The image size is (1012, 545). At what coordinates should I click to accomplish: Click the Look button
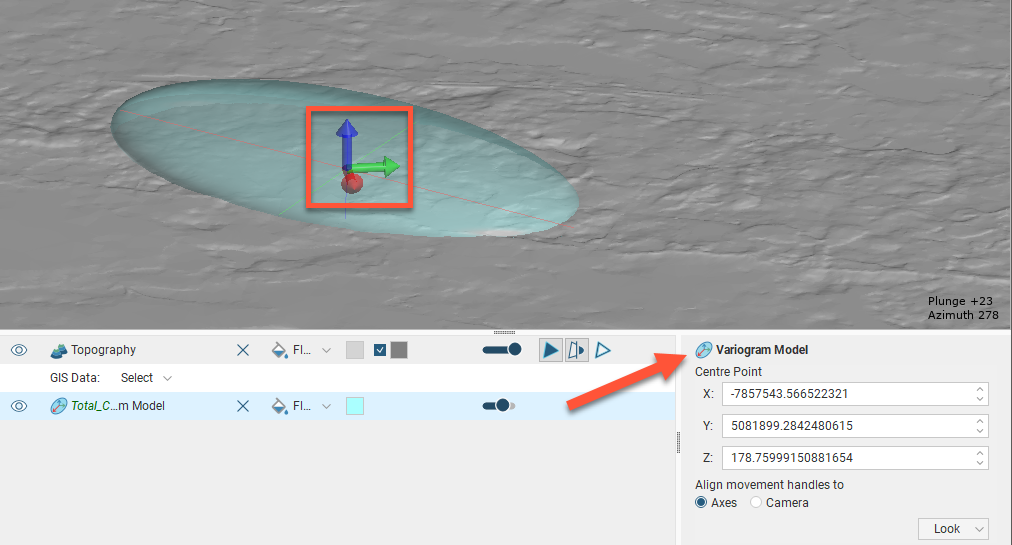[x=953, y=529]
